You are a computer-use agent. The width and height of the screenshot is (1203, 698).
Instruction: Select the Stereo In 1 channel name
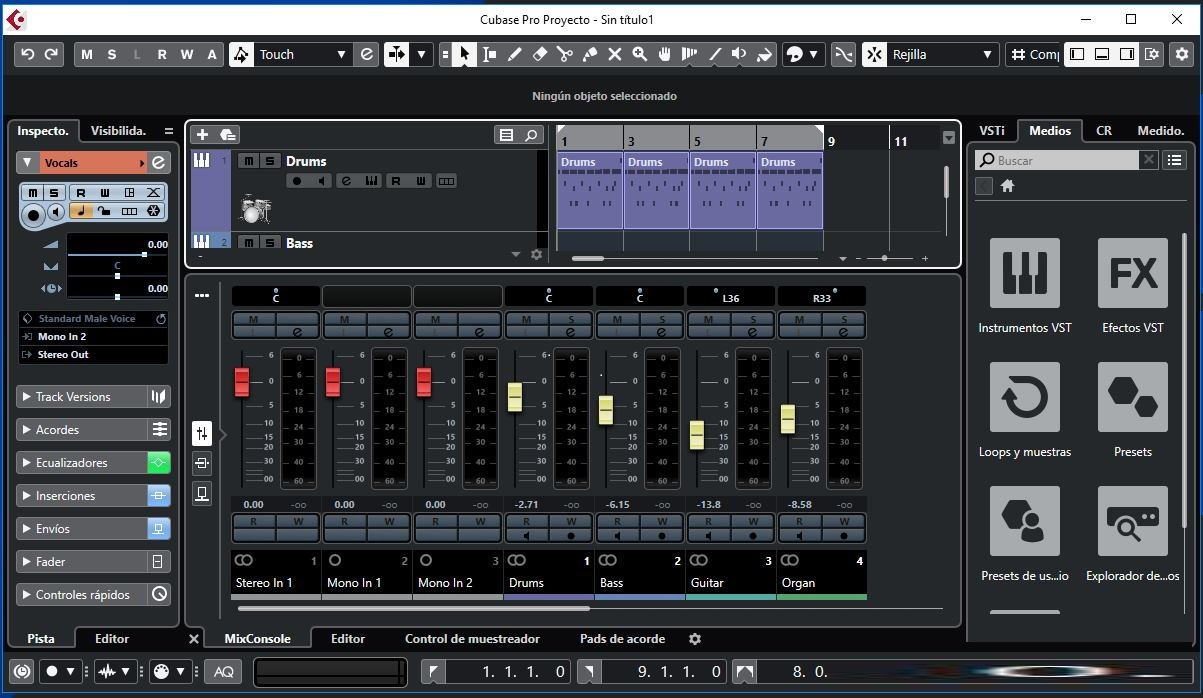[264, 583]
